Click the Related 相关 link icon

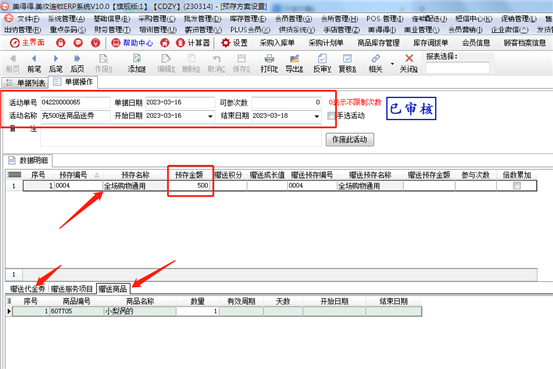pos(376,59)
